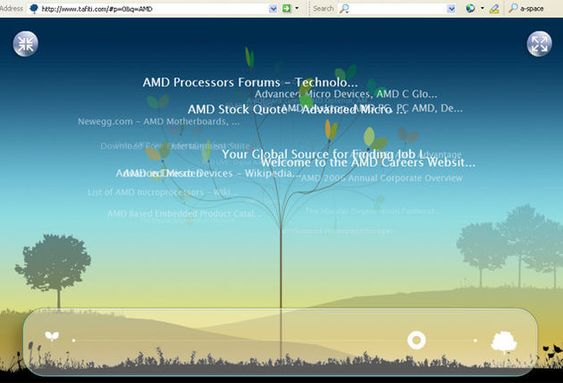The height and width of the screenshot is (383, 563).
Task: Open the dropdown beside the globe icon
Action: tap(482, 8)
